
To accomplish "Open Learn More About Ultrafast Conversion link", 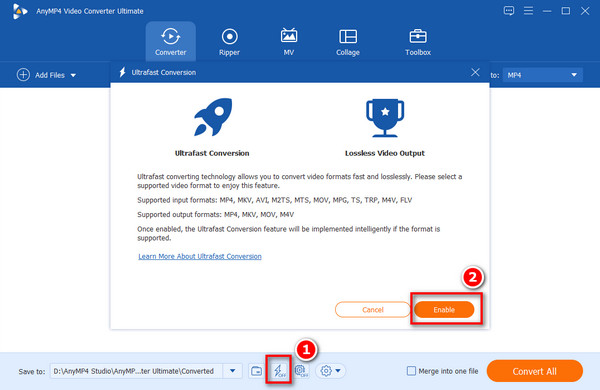I will click(200, 256).
